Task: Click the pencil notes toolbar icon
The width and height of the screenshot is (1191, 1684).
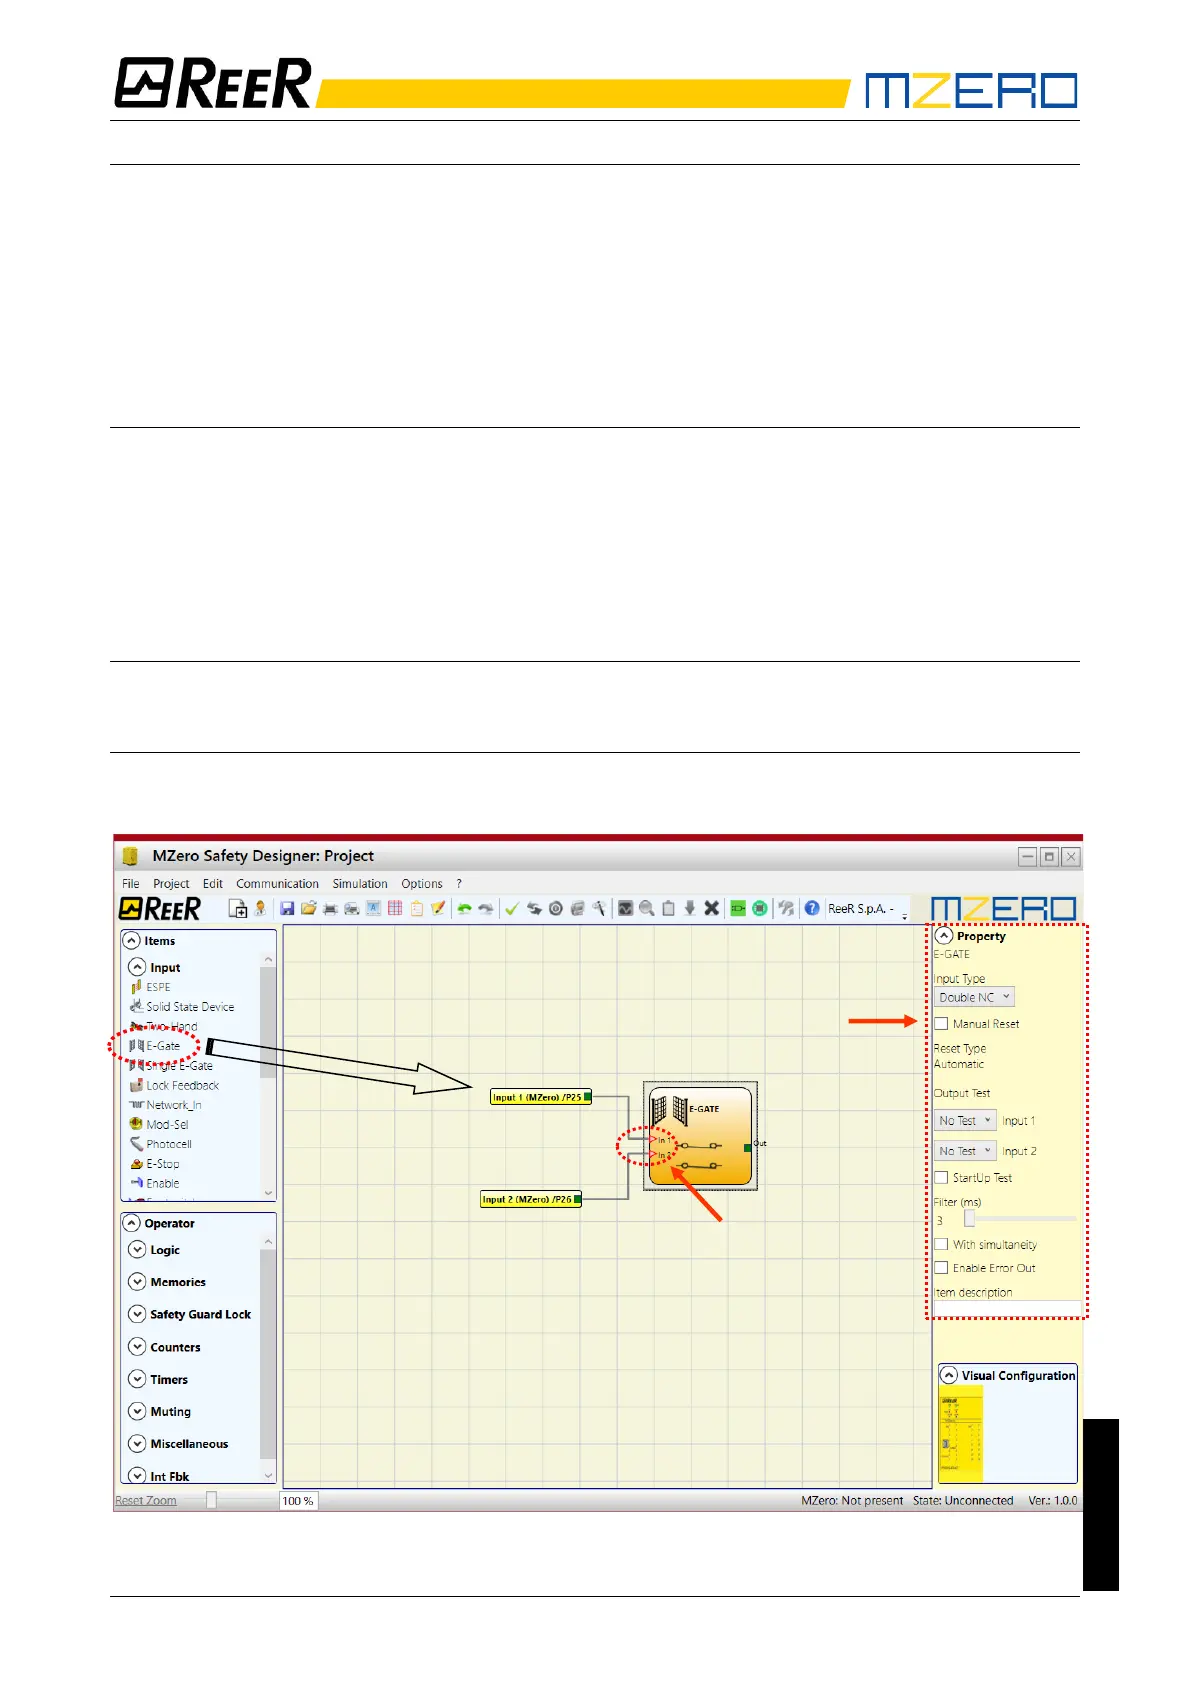Action: [438, 909]
